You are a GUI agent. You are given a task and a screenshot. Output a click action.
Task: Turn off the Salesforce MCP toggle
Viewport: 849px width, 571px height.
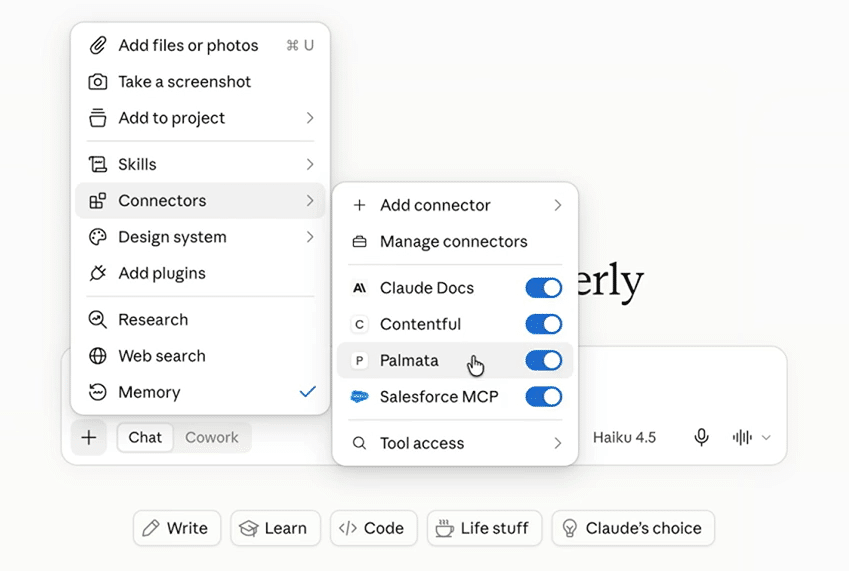[x=544, y=397]
